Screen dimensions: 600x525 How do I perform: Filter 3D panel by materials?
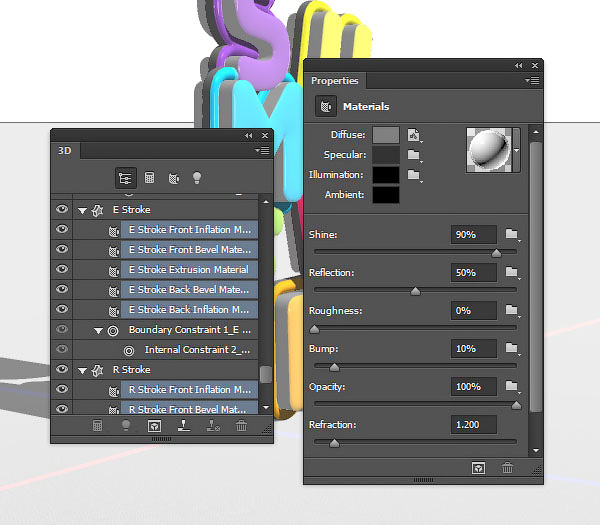[x=174, y=178]
